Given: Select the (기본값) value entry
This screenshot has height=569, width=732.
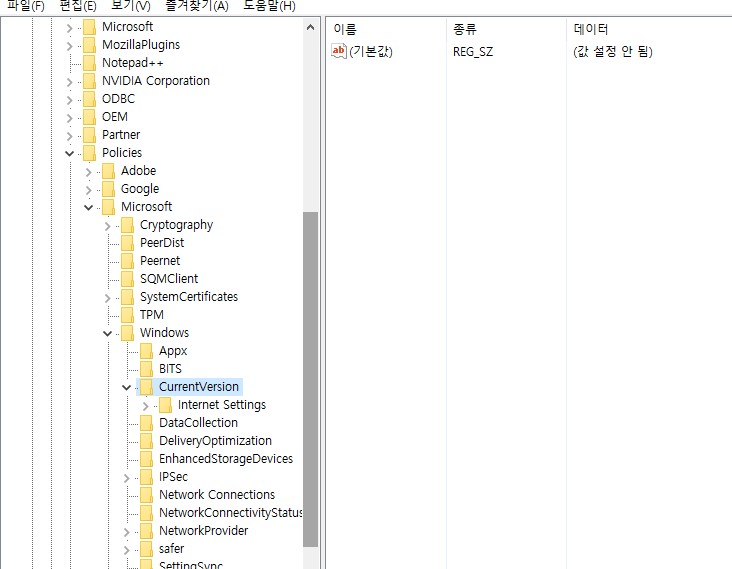Looking at the screenshot, I should point(371,51).
